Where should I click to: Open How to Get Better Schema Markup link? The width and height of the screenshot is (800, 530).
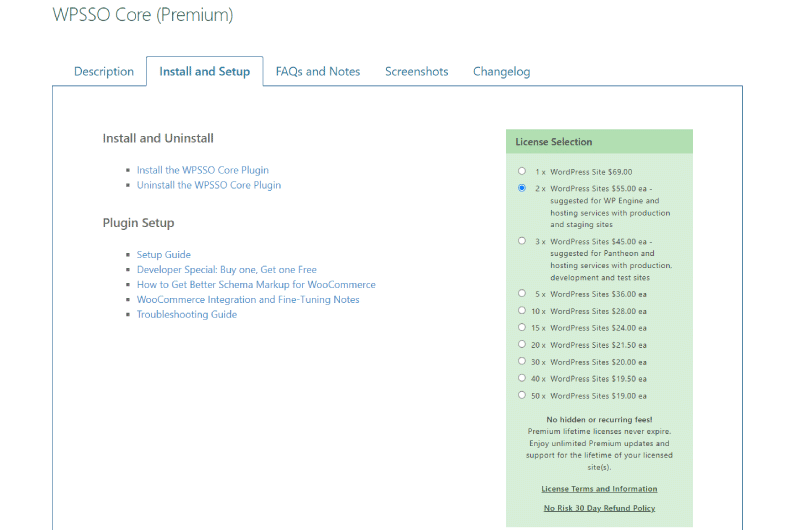tap(256, 285)
